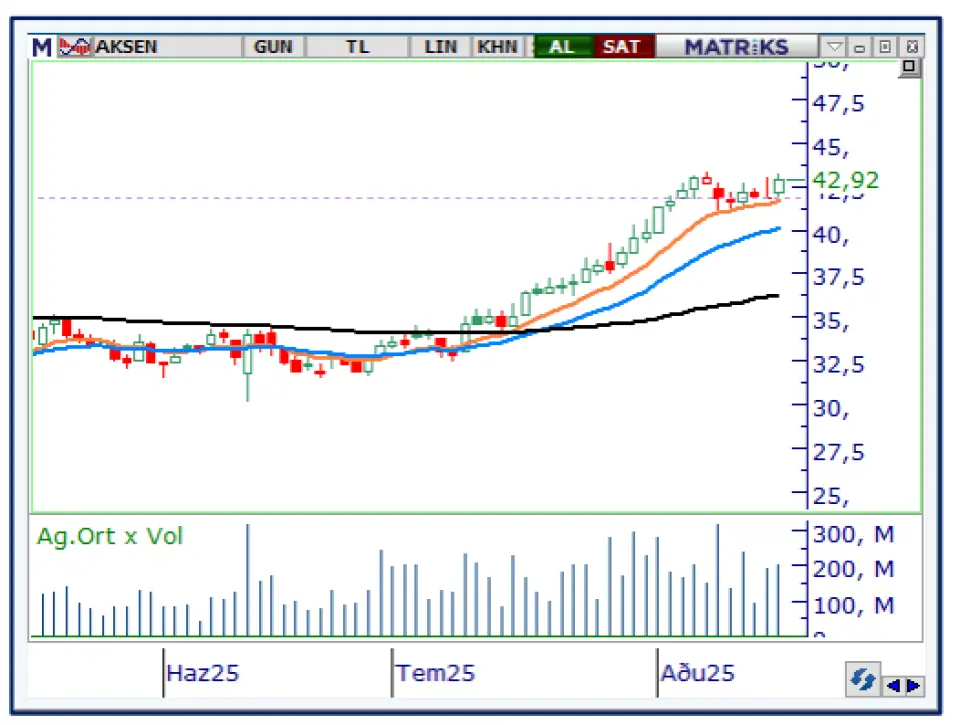Click the 37,5 price axis label
The image size is (960, 725).
838,277
